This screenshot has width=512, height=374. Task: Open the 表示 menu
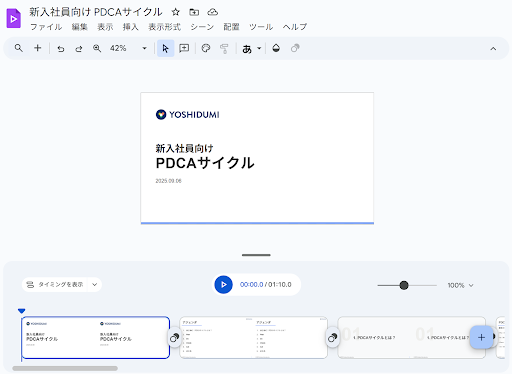coord(105,27)
